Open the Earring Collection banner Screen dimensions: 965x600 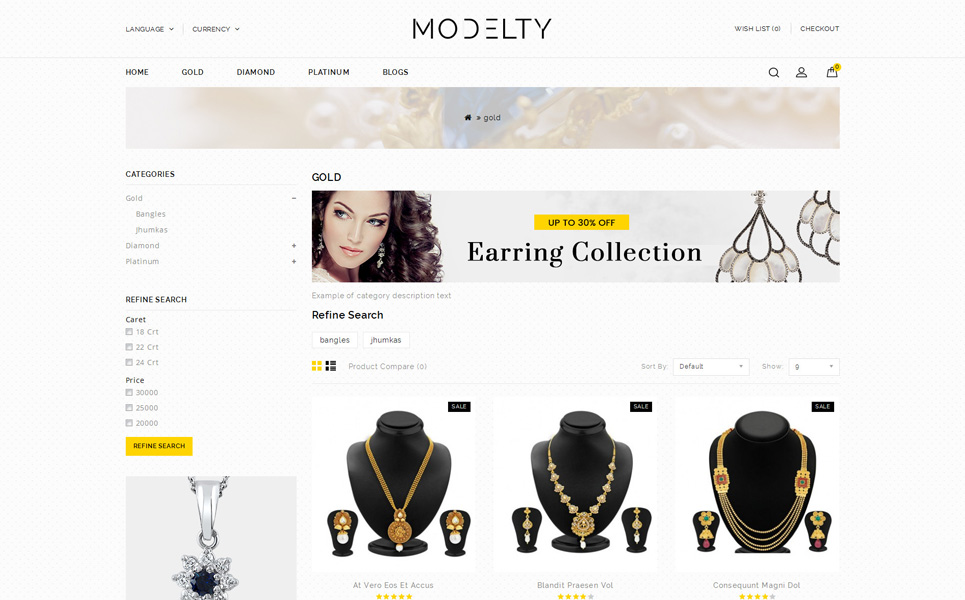[x=575, y=236]
